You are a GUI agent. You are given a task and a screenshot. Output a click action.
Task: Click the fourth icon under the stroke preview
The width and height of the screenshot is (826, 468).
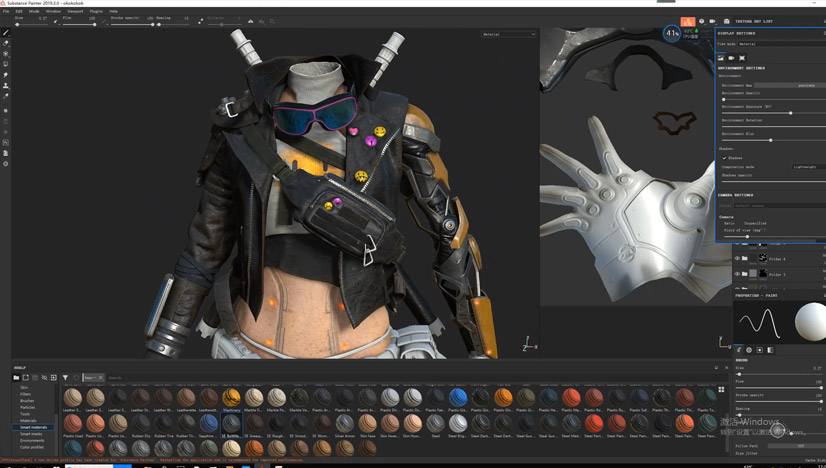click(770, 350)
